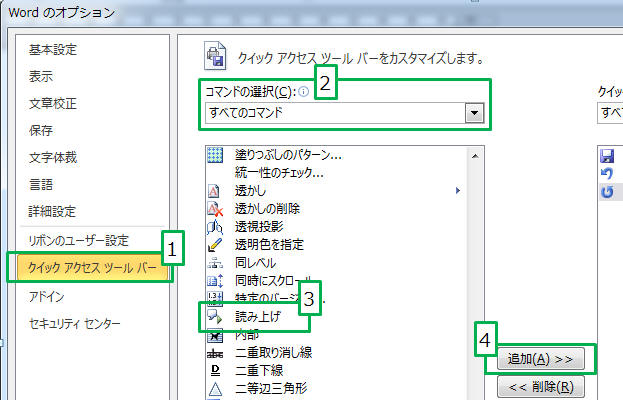Click the 透かしの削除 icon
623x400 pixels.
215,209
